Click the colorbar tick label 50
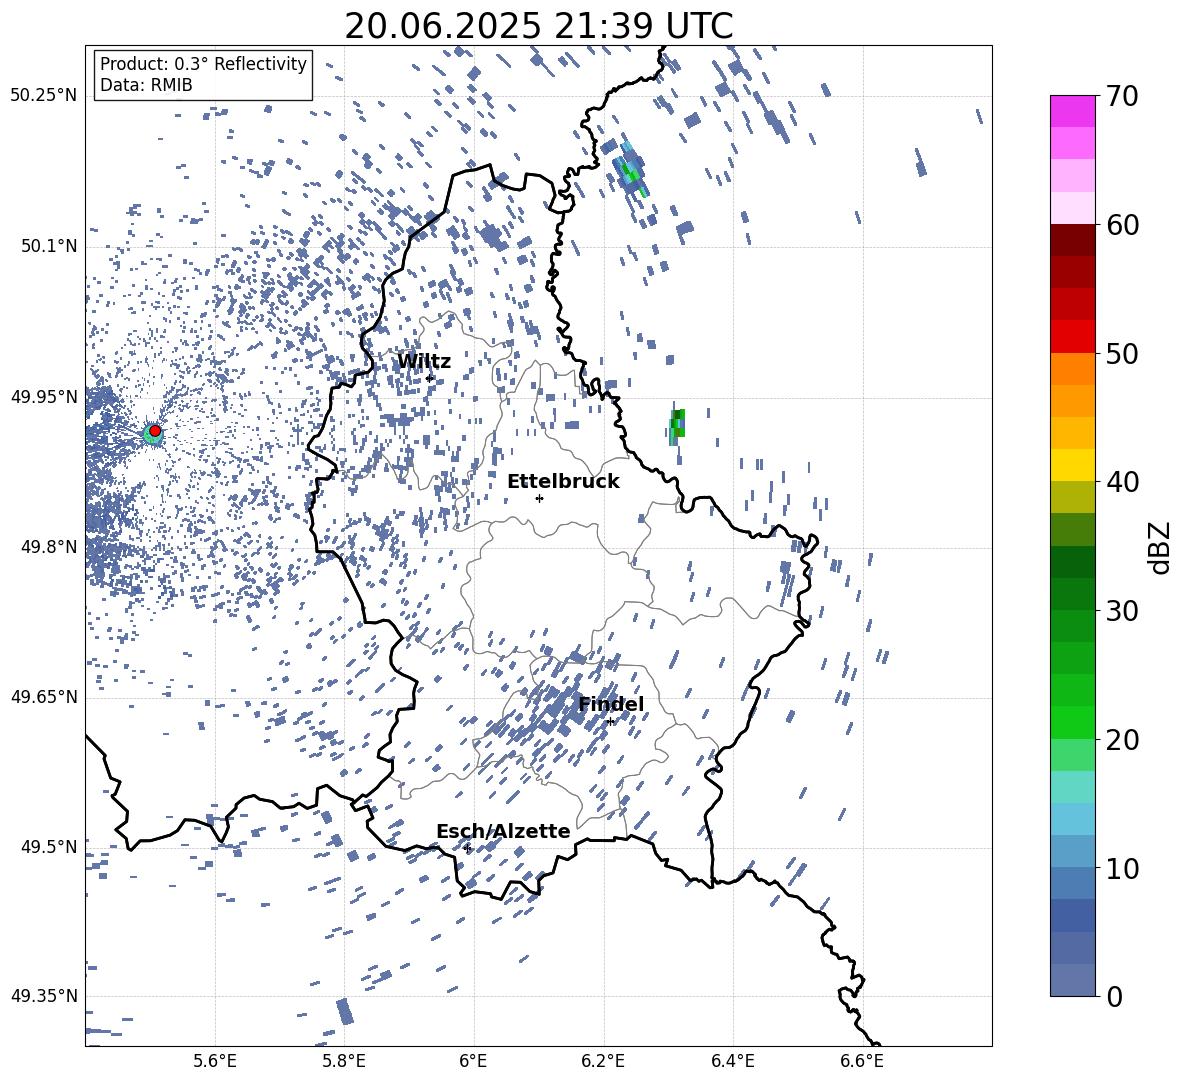This screenshot has height=1081, width=1184. (1122, 353)
